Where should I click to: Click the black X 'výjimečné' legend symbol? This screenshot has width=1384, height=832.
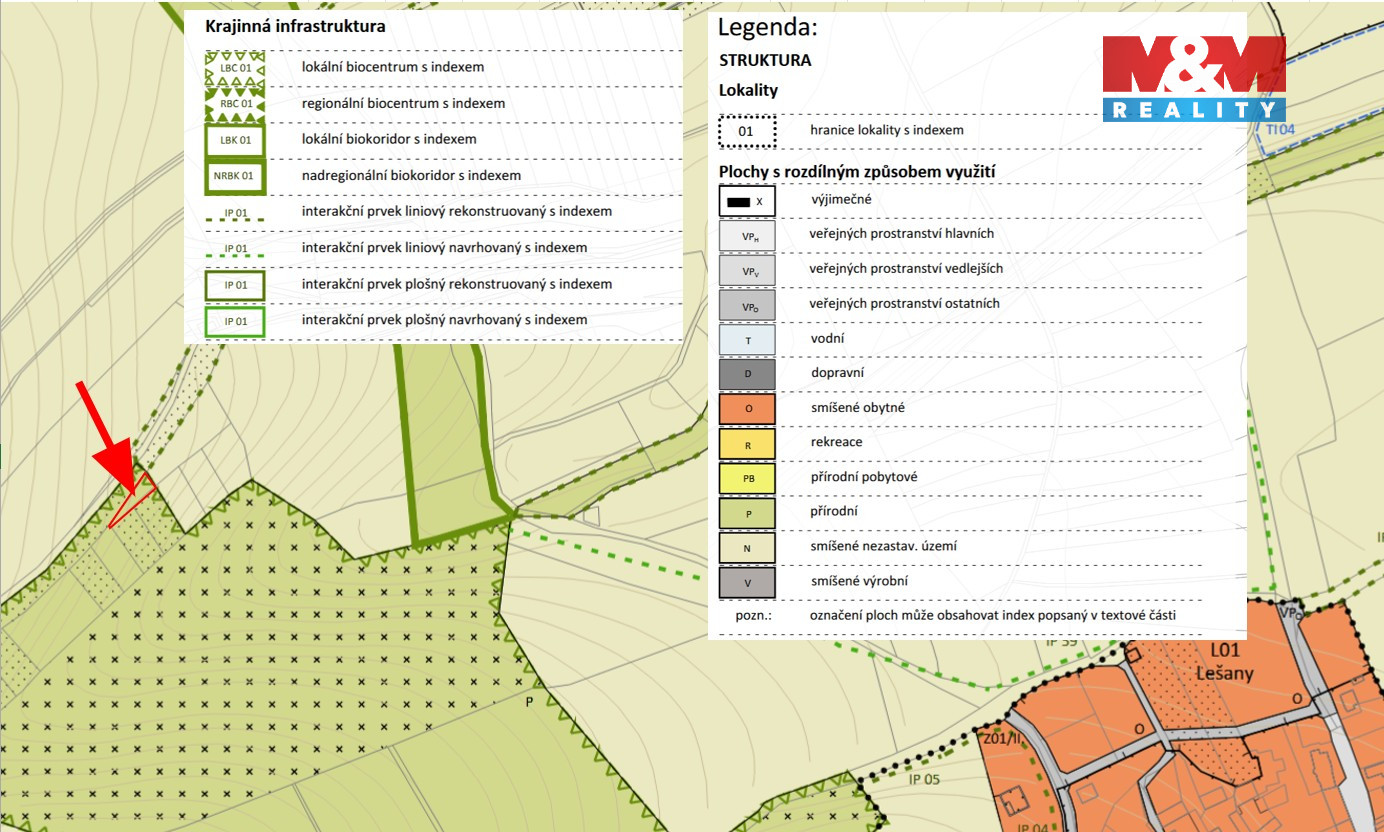tap(746, 201)
